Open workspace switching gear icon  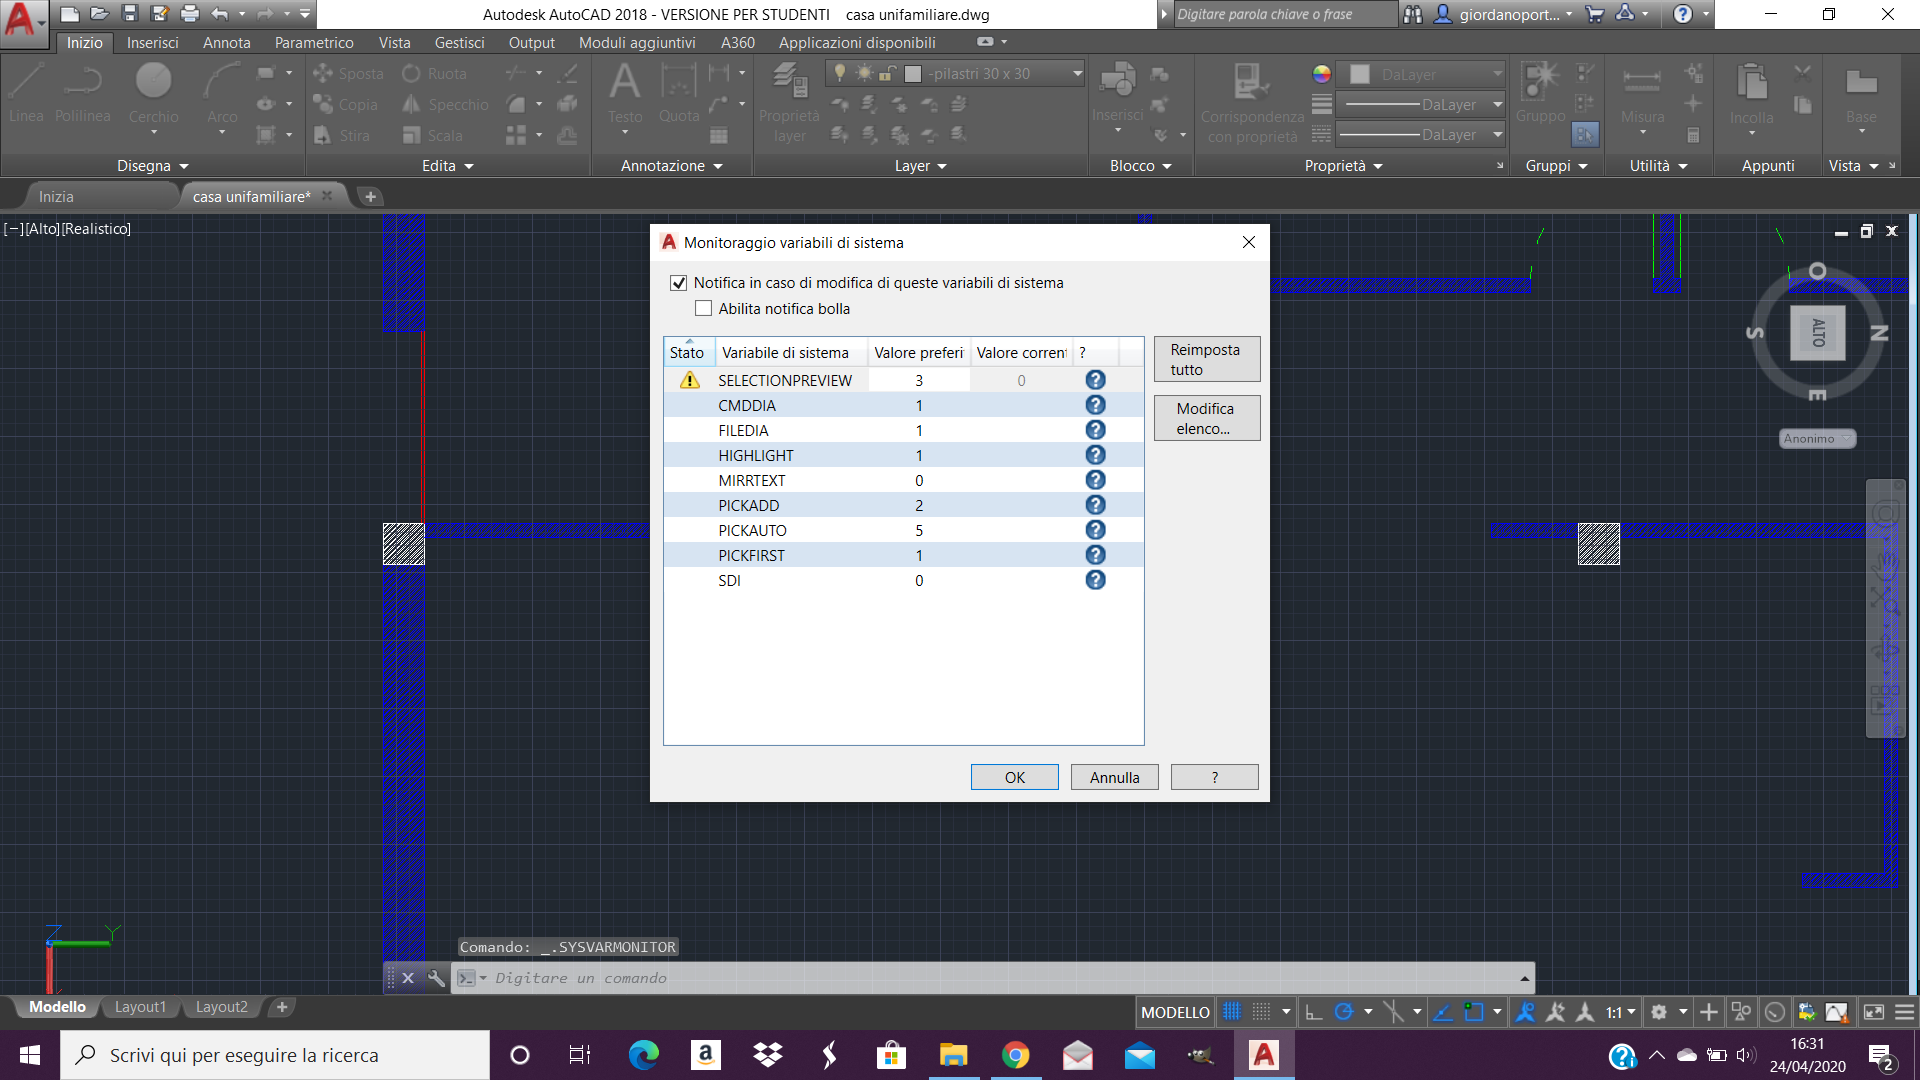(1659, 1012)
